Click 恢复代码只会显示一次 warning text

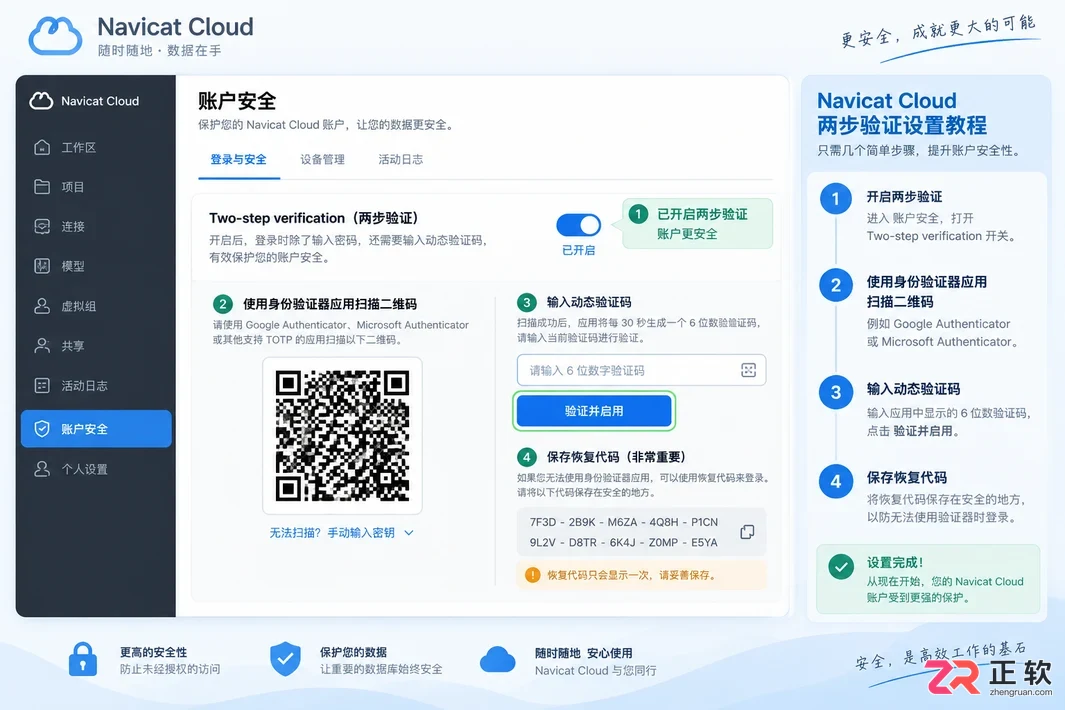point(632,575)
